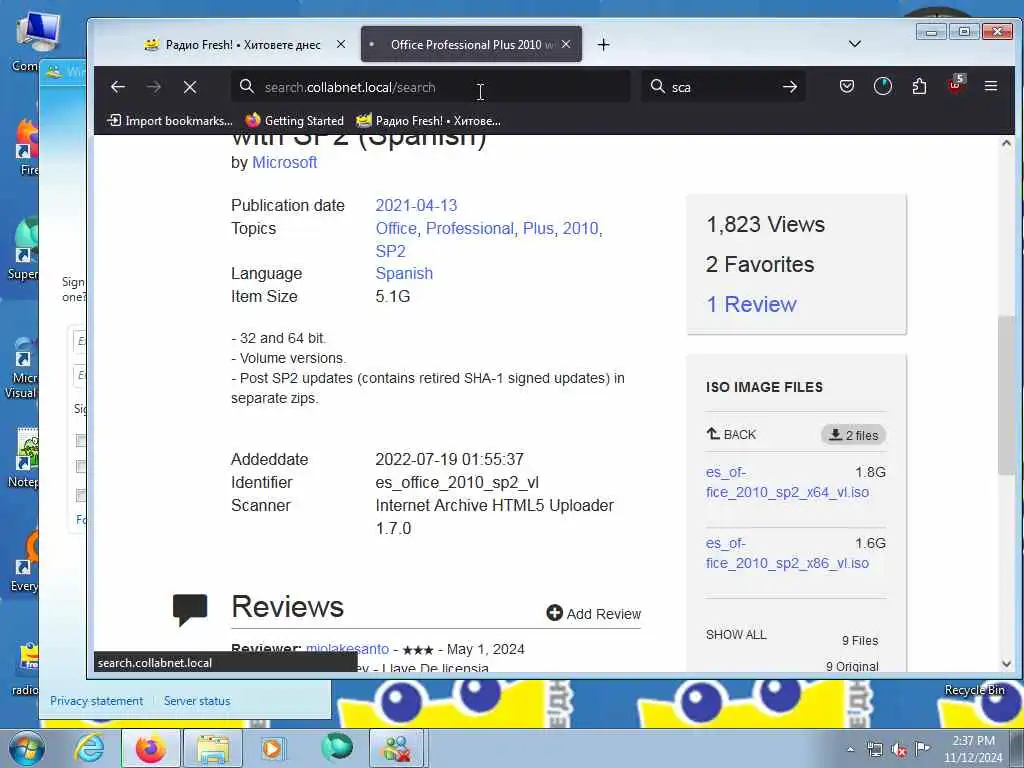The image size is (1024, 768).
Task: Open the Windows Start menu
Action: (26, 748)
